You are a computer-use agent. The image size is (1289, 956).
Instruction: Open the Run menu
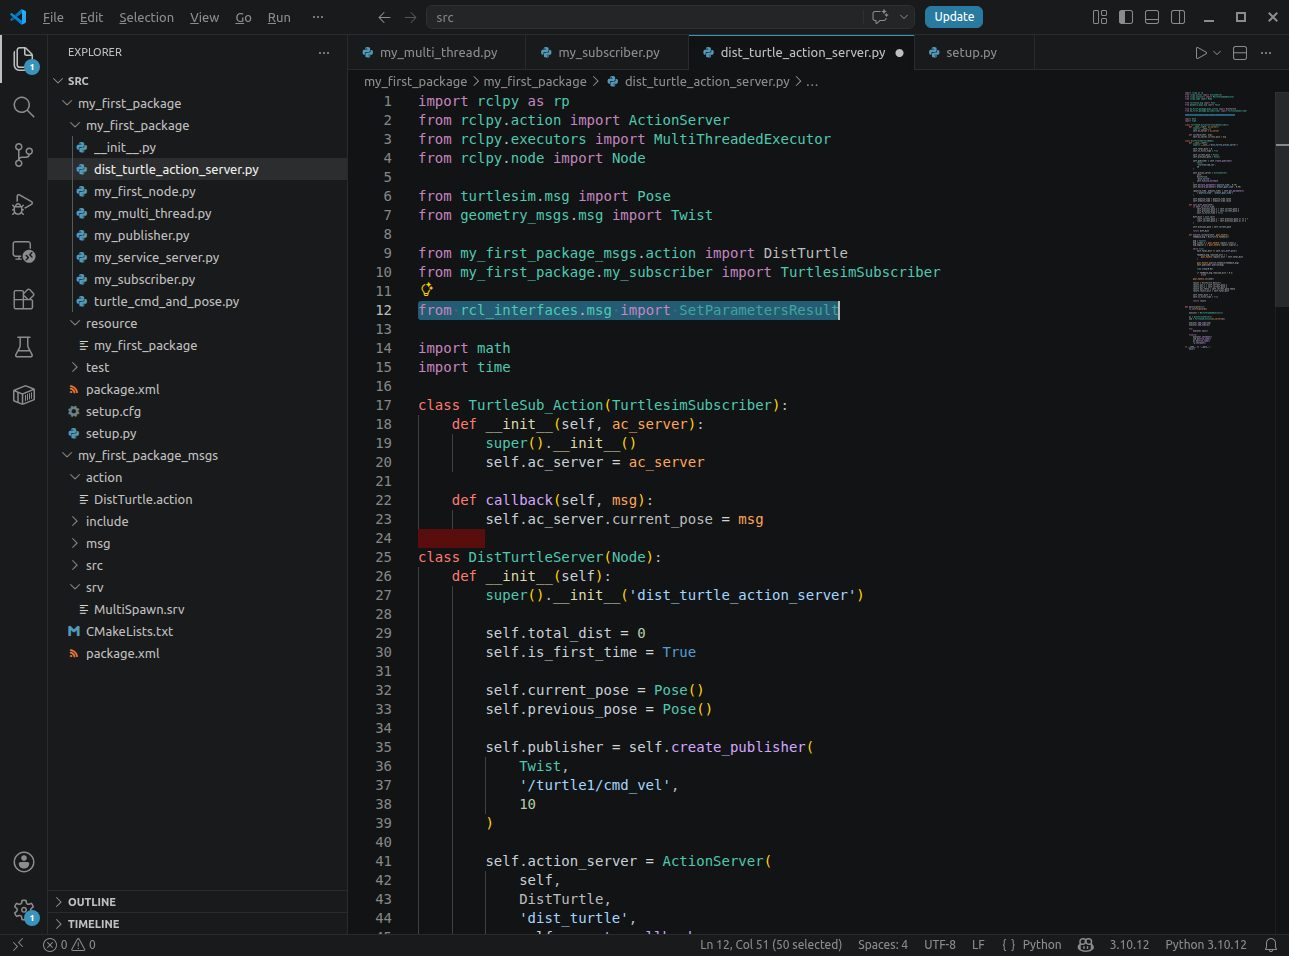coord(279,17)
